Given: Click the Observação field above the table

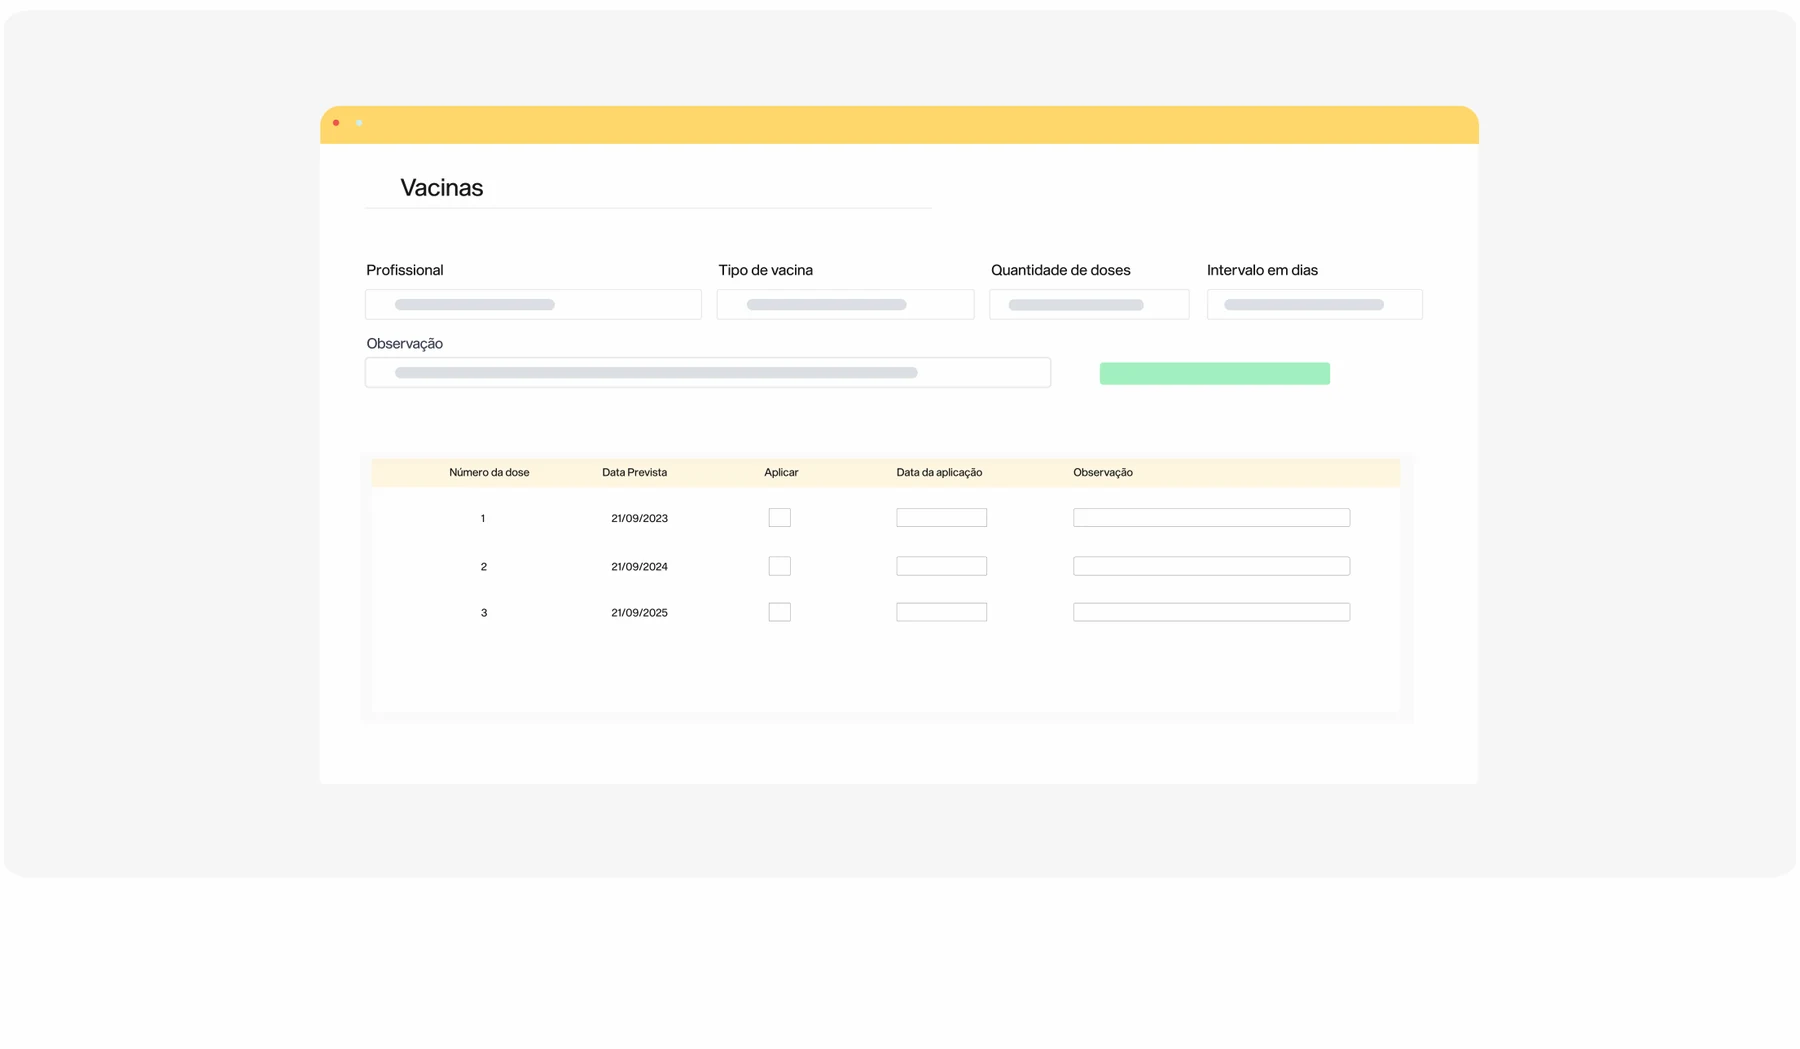Looking at the screenshot, I should click(708, 372).
